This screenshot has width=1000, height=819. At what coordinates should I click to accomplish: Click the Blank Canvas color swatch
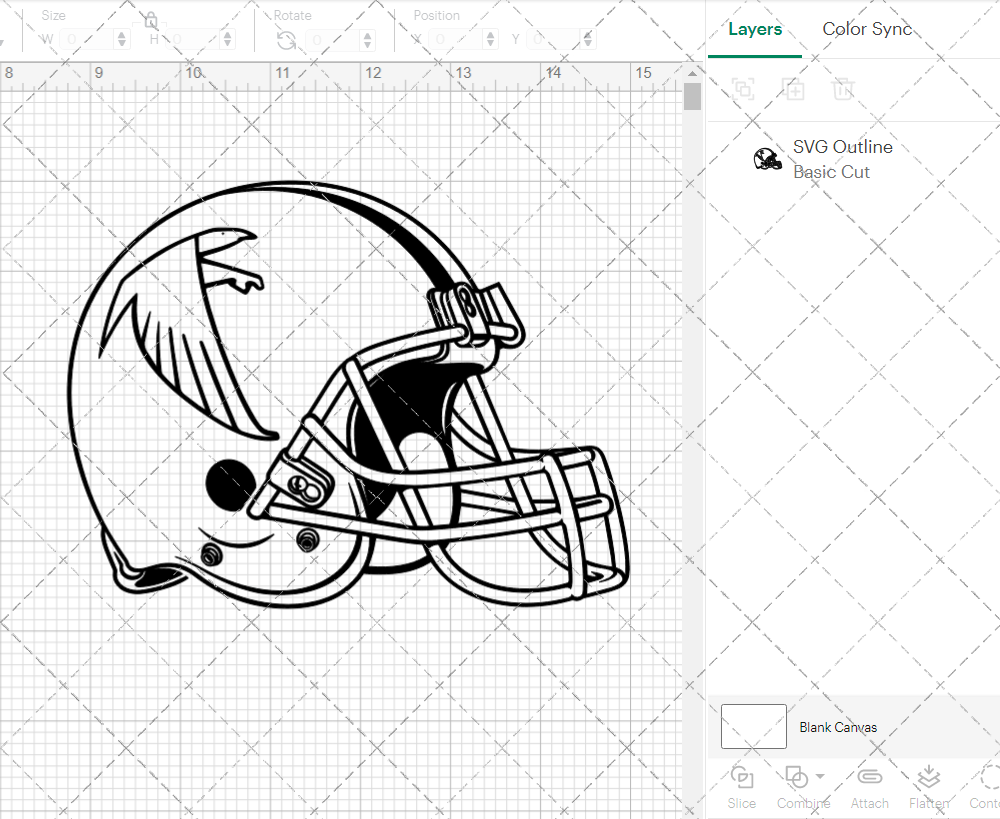click(753, 727)
